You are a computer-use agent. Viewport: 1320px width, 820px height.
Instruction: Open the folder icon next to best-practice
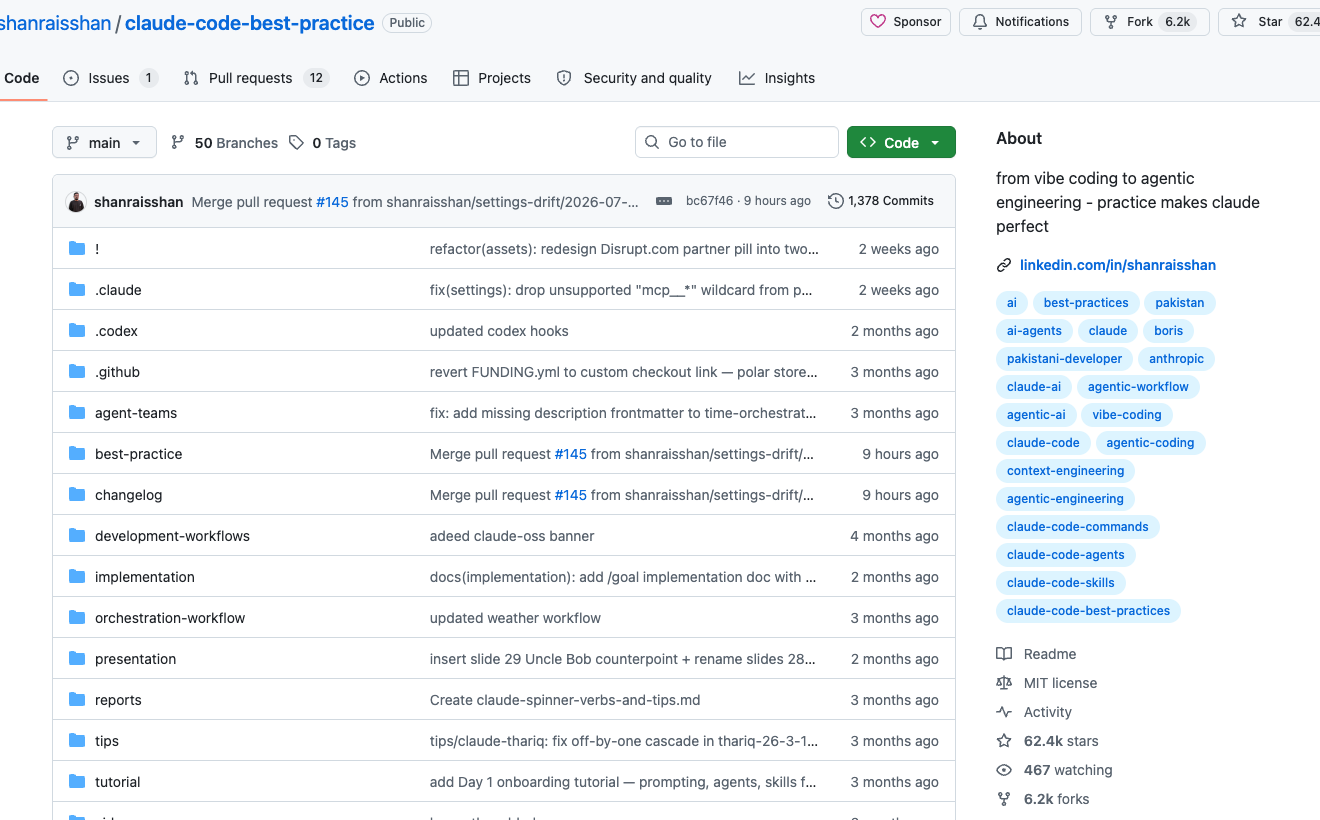click(77, 454)
